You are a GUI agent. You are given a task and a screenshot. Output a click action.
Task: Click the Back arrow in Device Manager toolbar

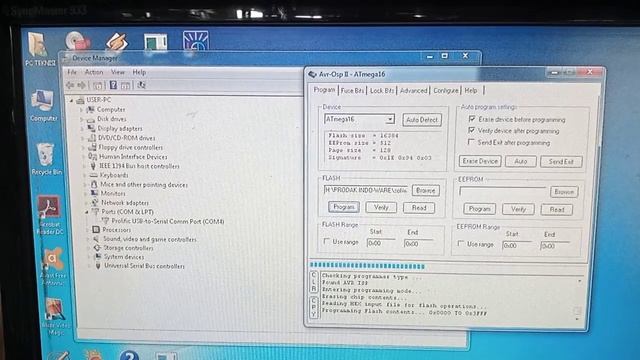(x=71, y=85)
